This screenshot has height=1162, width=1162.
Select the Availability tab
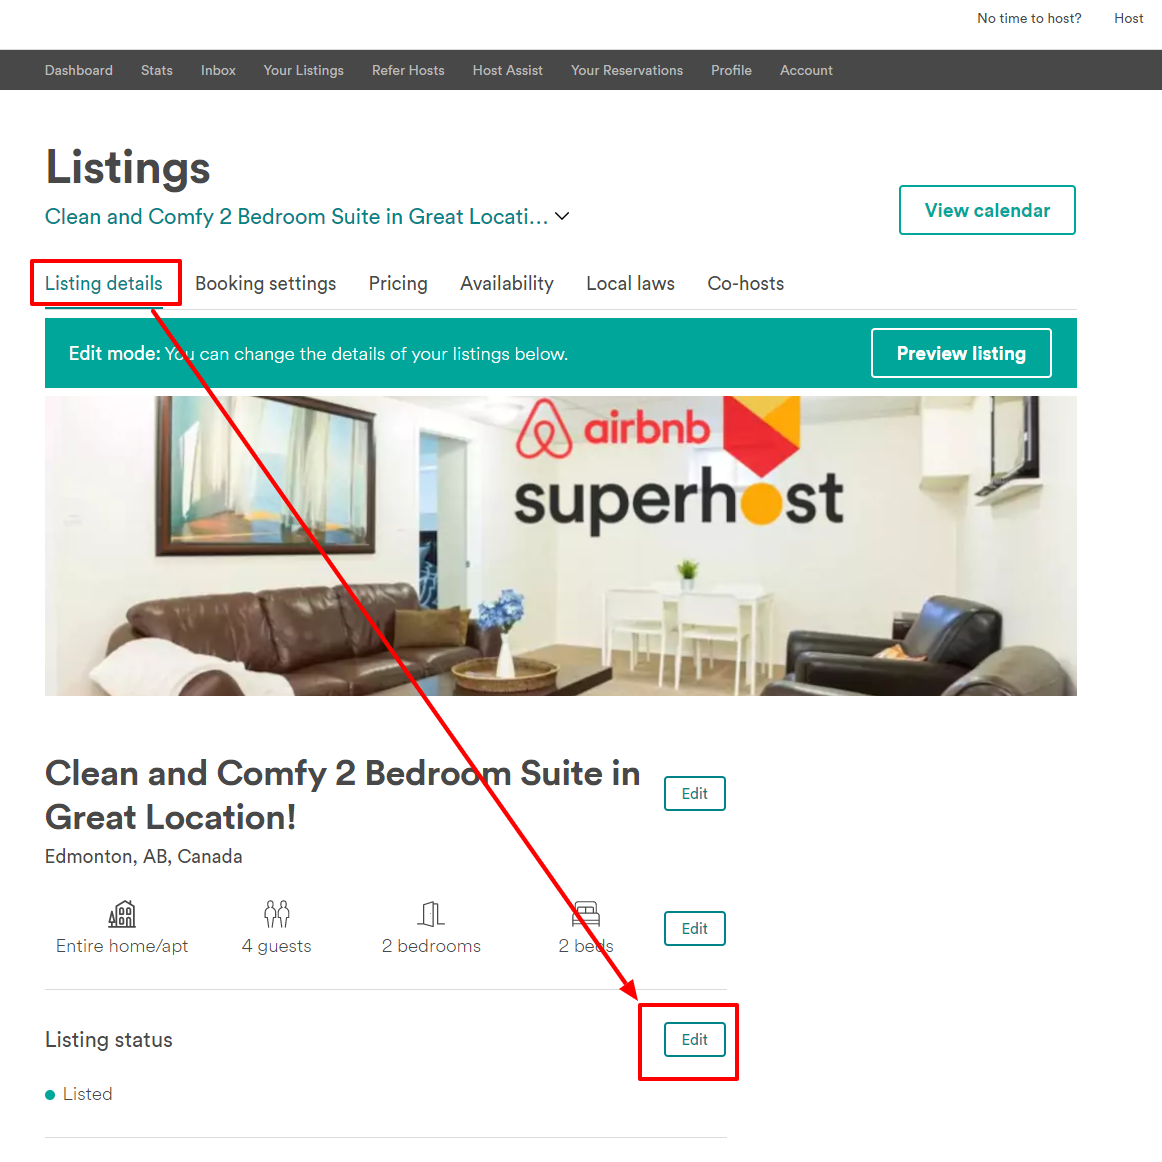[x=507, y=283]
